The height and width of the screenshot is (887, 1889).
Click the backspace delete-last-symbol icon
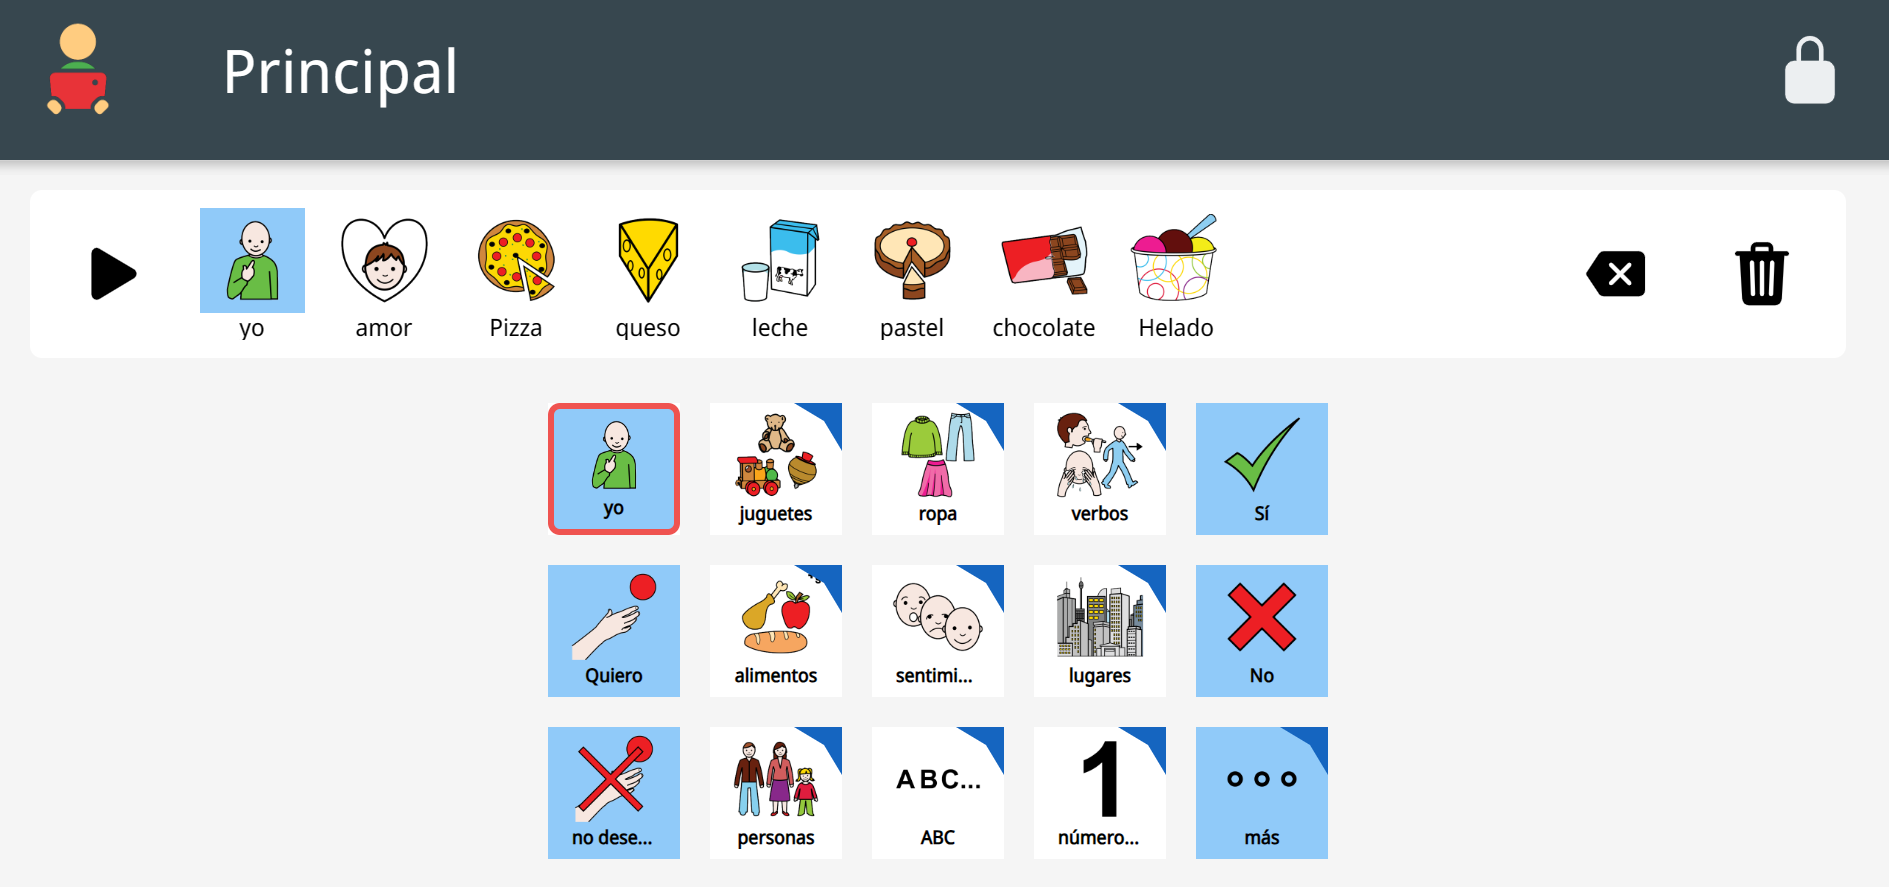coord(1616,274)
